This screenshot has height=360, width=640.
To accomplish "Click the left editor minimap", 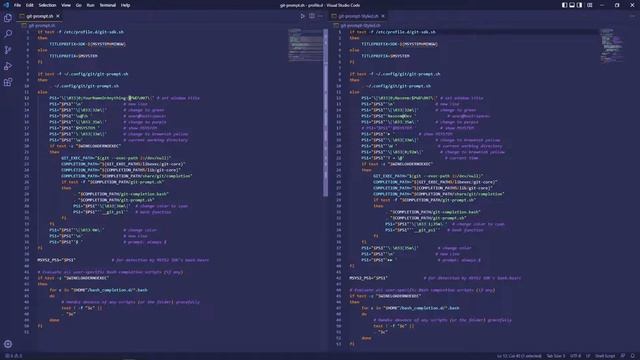I will [305, 45].
